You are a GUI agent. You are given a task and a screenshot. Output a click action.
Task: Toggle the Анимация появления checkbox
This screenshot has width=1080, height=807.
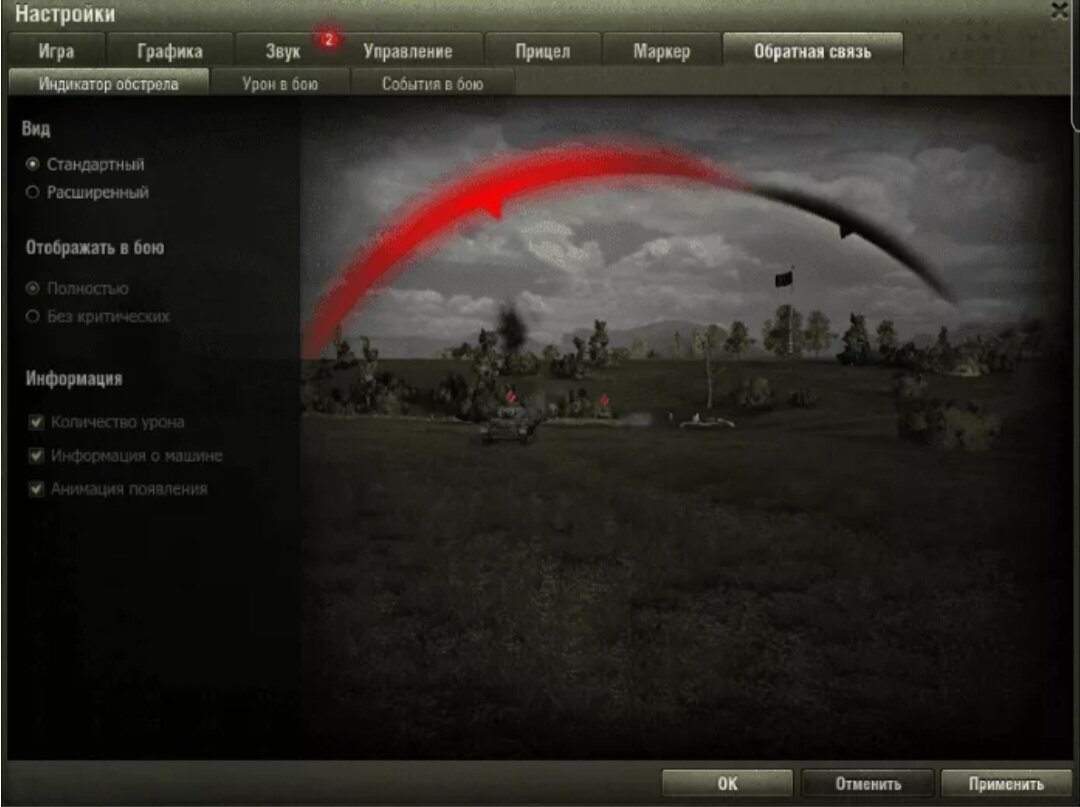point(37,489)
